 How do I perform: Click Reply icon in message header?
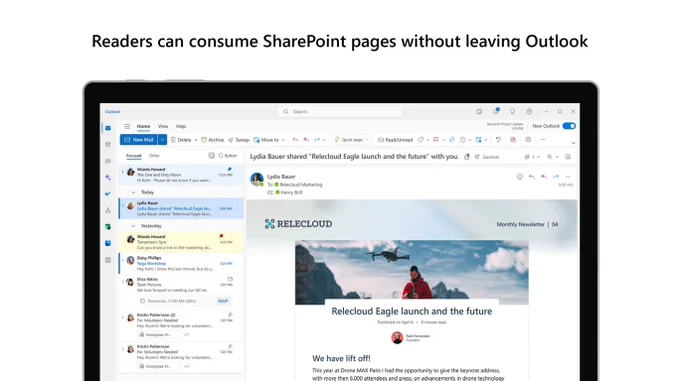532,177
